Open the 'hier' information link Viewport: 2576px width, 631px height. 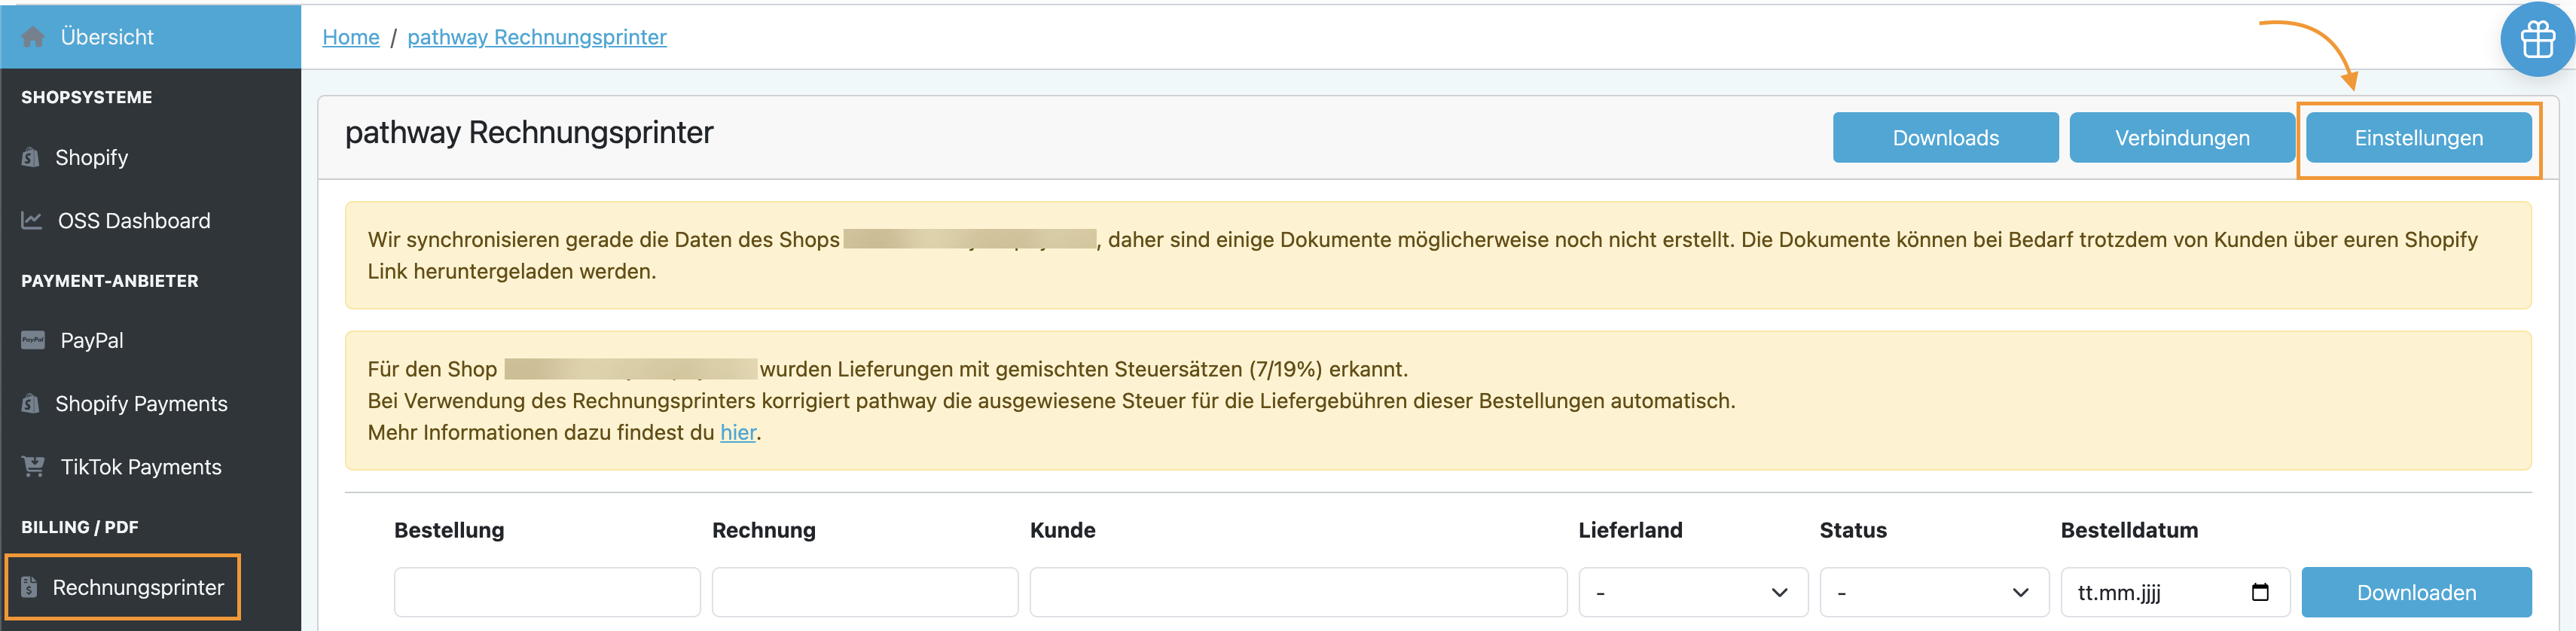[738, 432]
